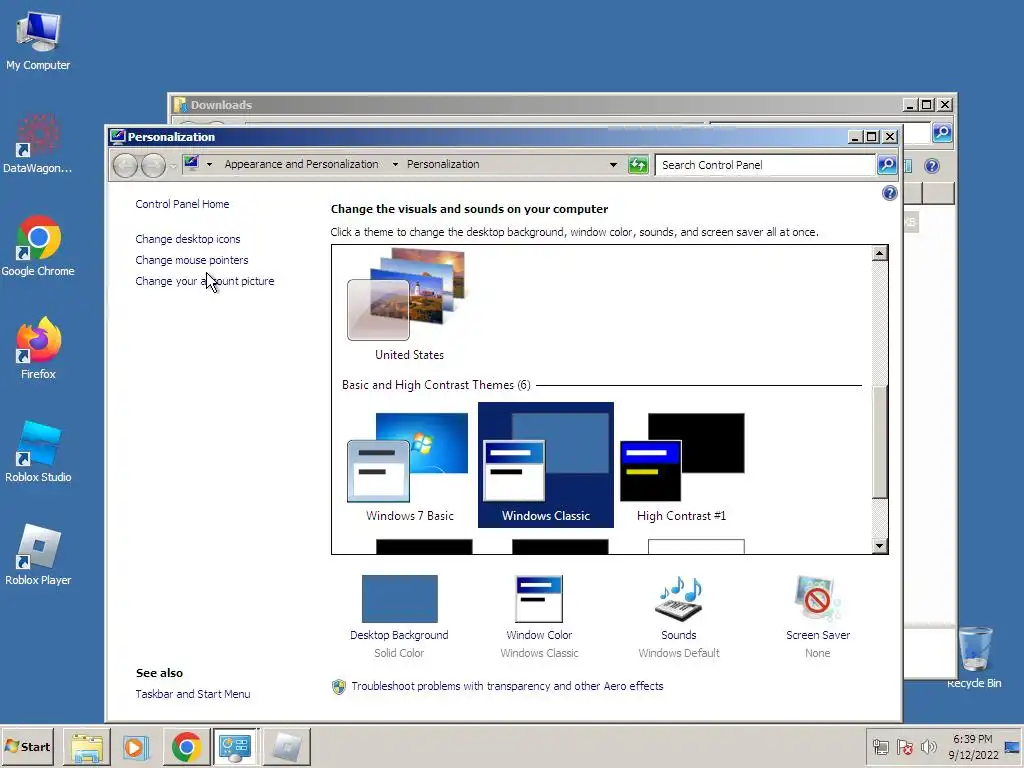The width and height of the screenshot is (1024, 768).
Task: Select the High Contrast #1 theme
Action: (681, 465)
